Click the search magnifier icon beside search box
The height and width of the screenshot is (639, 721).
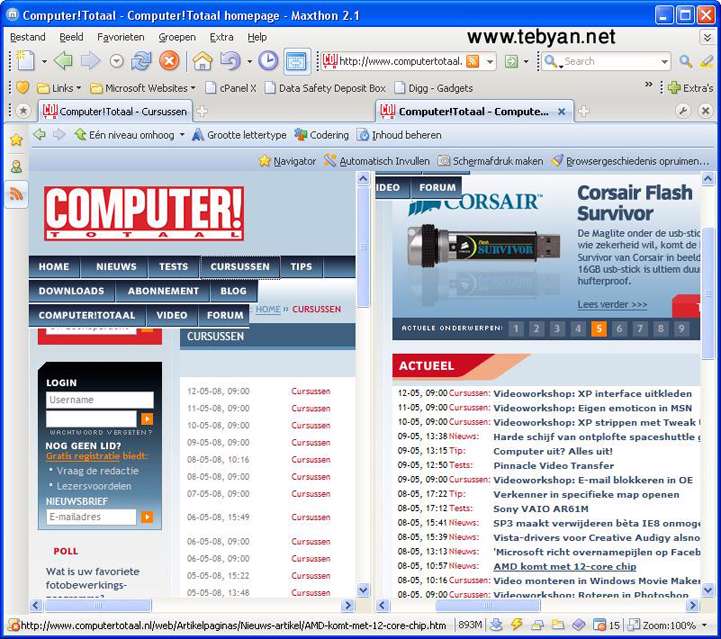686,61
